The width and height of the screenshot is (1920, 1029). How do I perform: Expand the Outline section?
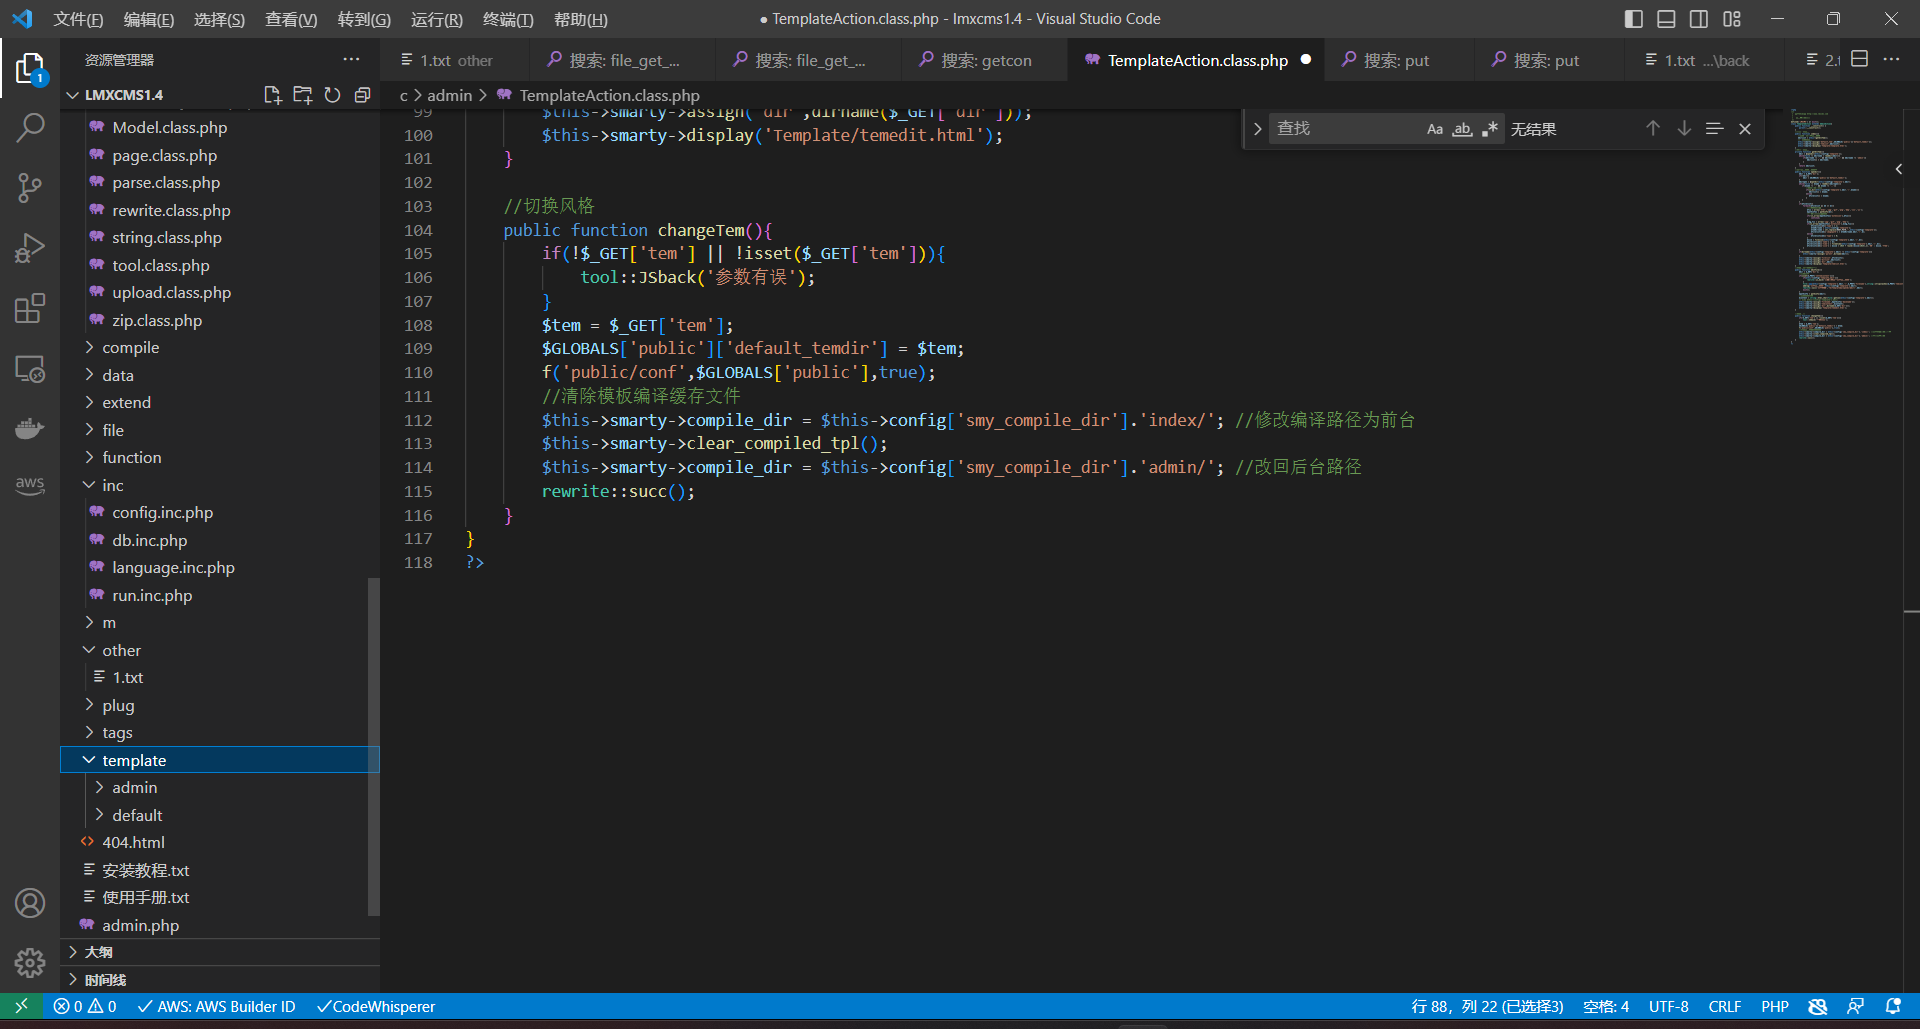(x=220, y=952)
